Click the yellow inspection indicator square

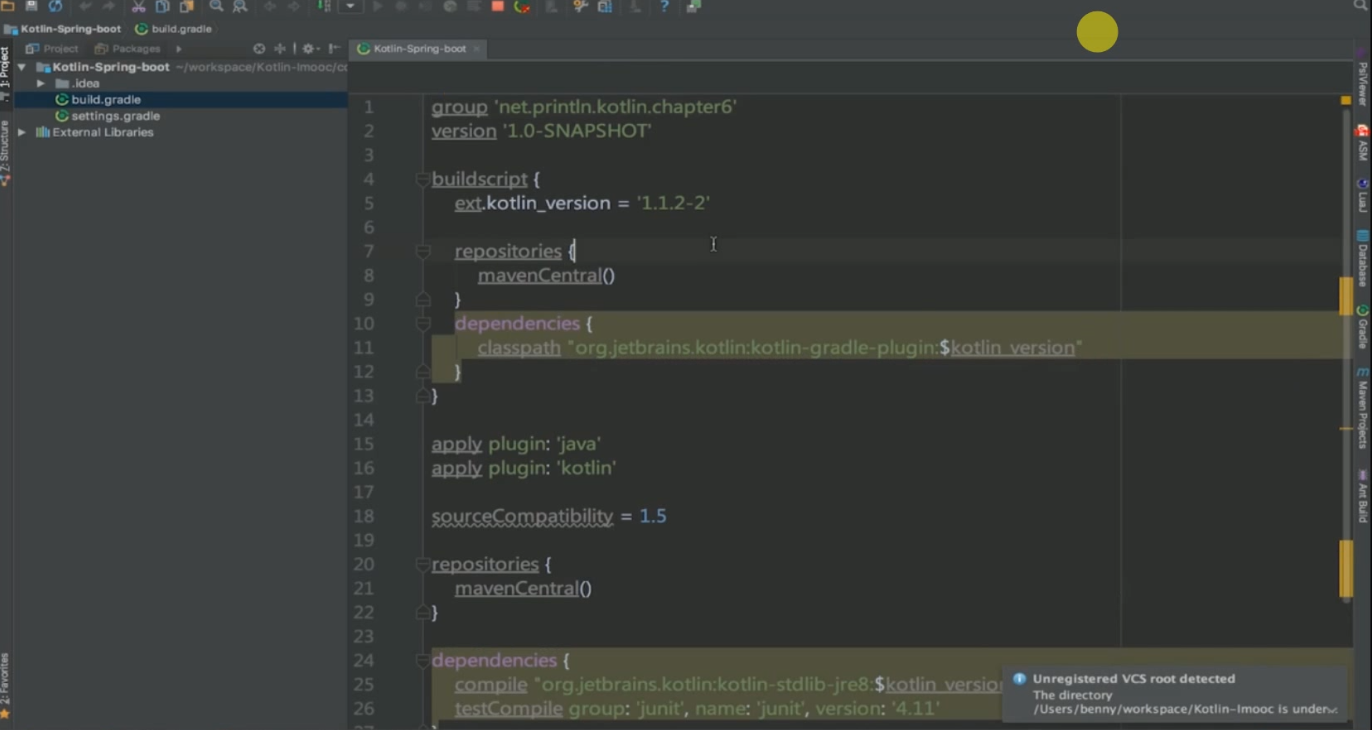(x=1346, y=101)
